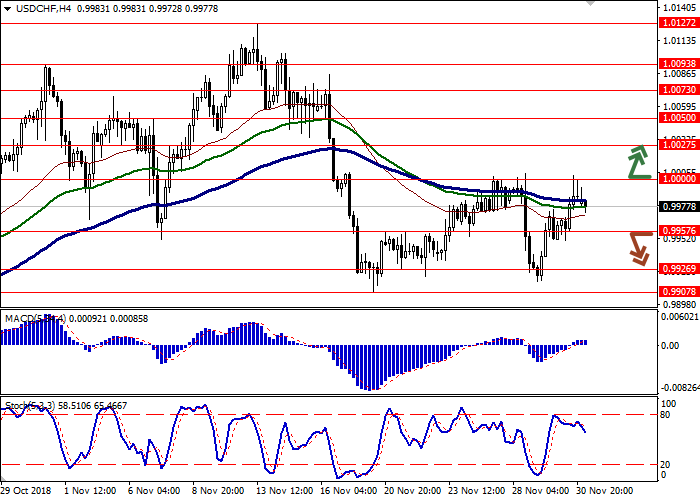Select the 1.00938 resistance level label
Image resolution: width=700 pixels, height=500 pixels.
pyautogui.click(x=677, y=63)
